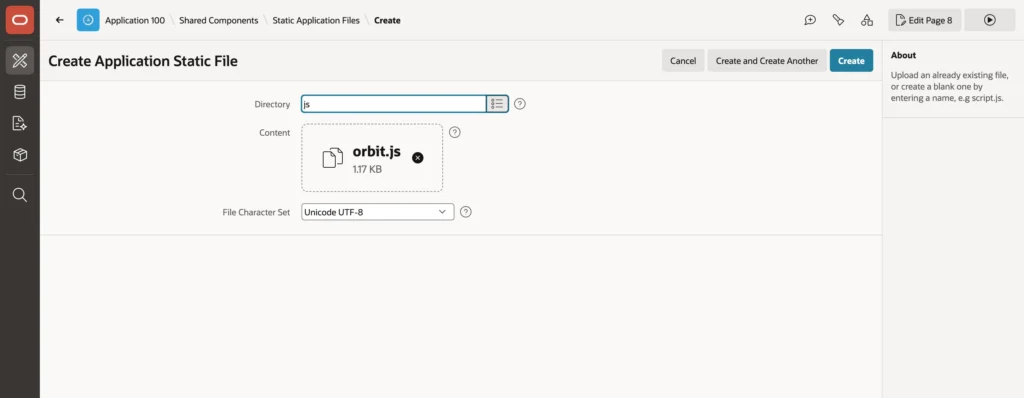
Task: Expand the File Character Set dropdown
Action: point(377,212)
